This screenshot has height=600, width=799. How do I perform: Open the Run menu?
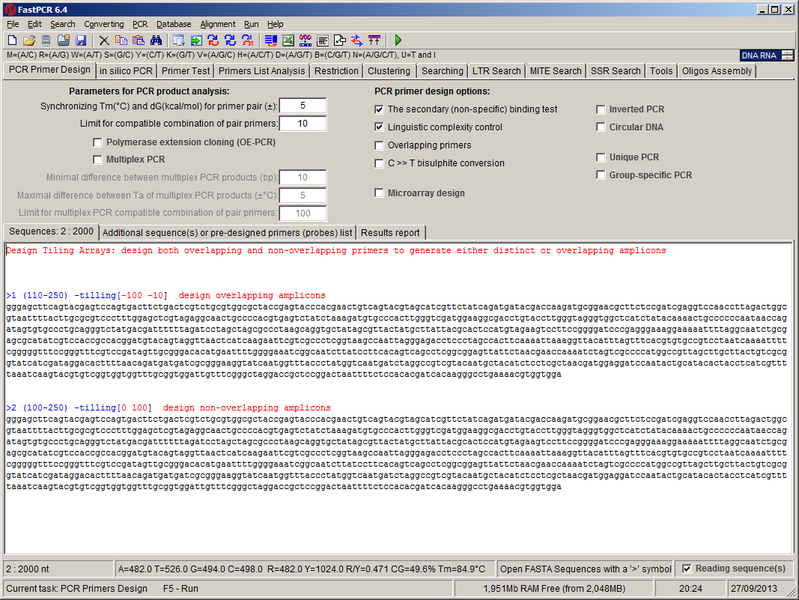tap(251, 24)
